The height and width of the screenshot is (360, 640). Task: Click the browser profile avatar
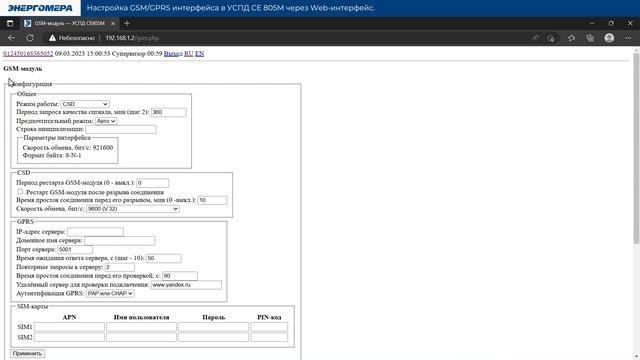[x=609, y=38]
